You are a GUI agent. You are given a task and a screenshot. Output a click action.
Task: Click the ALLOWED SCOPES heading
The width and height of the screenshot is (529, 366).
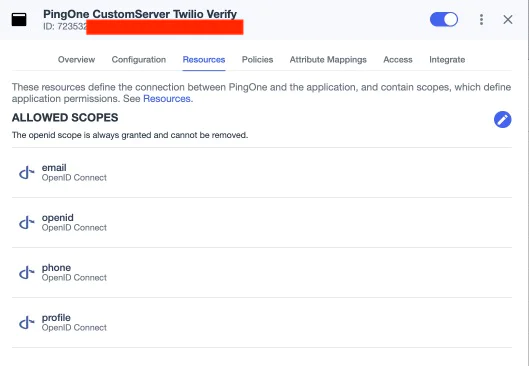(x=65, y=117)
